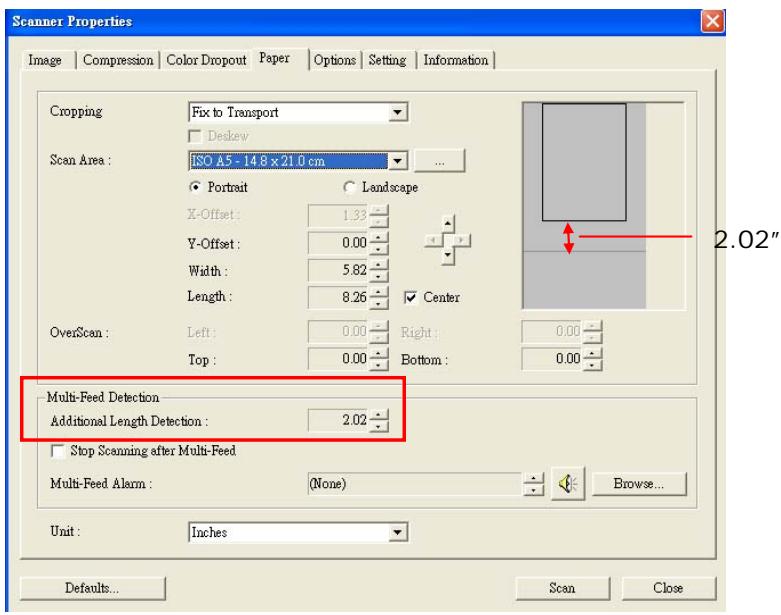Click the Additional Length Detection field
Viewport: 781px width, 615px height.
[338, 420]
